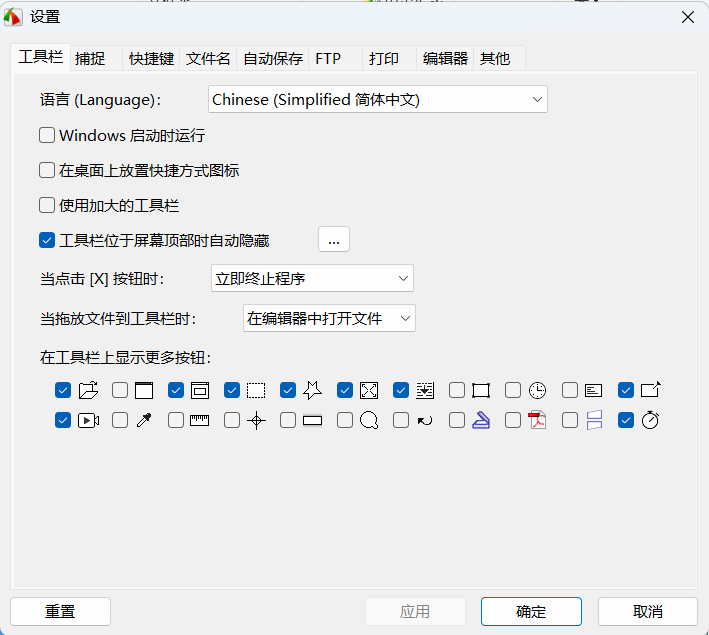This screenshot has width=709, height=635.
Task: Click the greyed 应用 button
Action: coord(415,611)
